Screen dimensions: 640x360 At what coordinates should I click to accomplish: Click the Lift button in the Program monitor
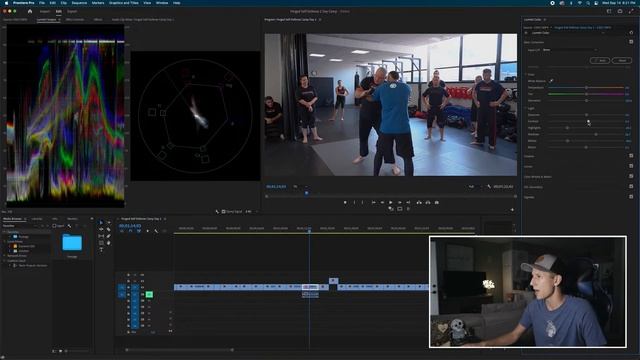click(419, 202)
